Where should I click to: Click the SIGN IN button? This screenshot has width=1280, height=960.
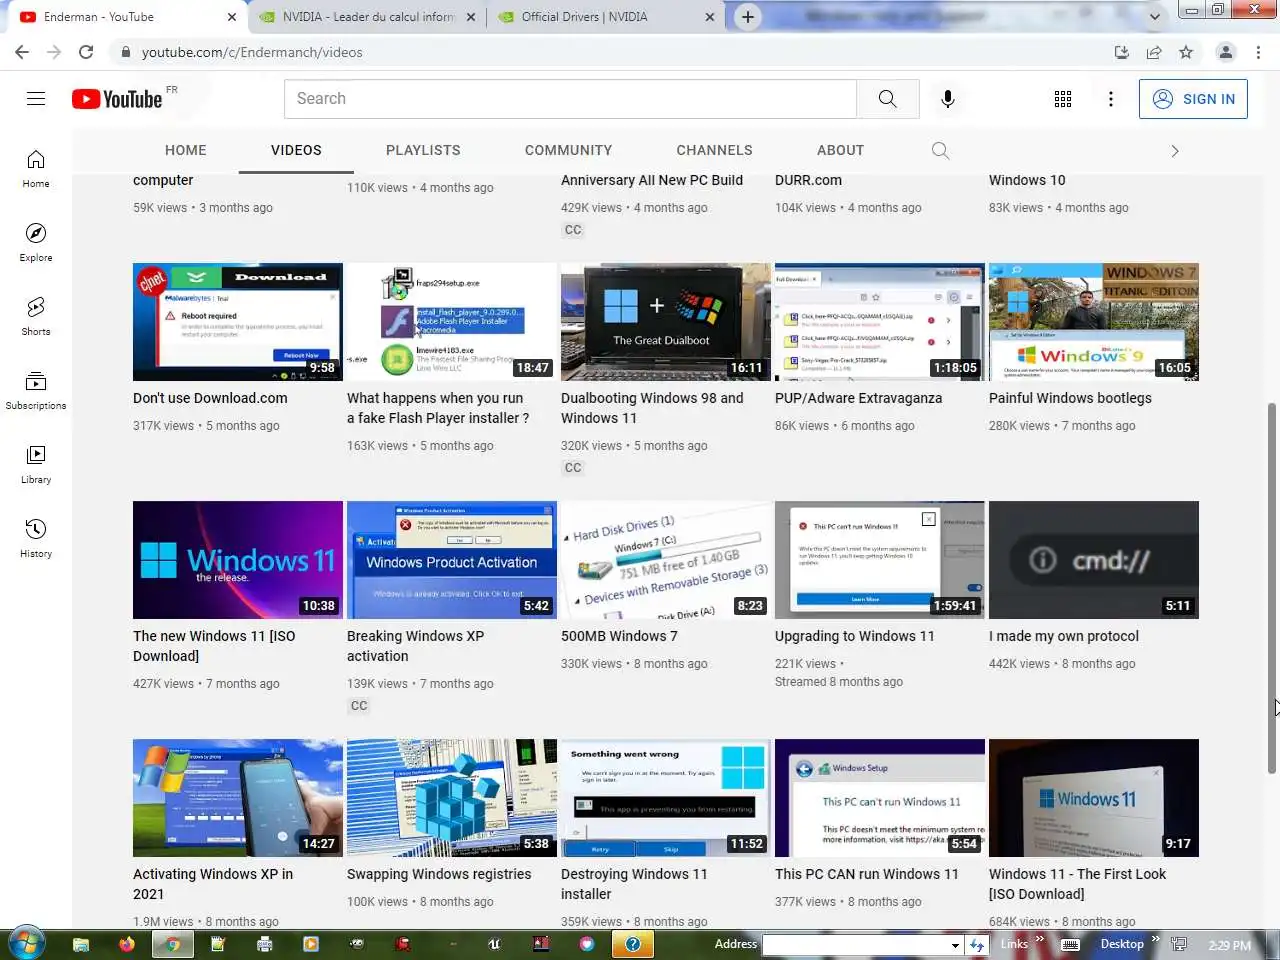(x=1193, y=99)
